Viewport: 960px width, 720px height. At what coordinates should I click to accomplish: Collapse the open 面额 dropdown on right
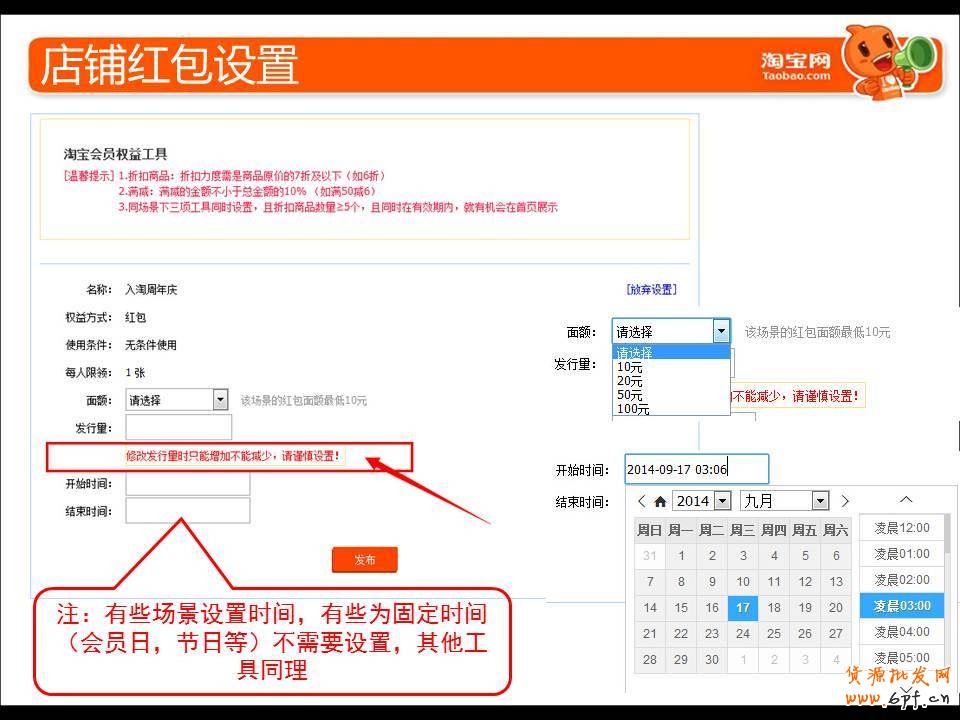coord(721,332)
